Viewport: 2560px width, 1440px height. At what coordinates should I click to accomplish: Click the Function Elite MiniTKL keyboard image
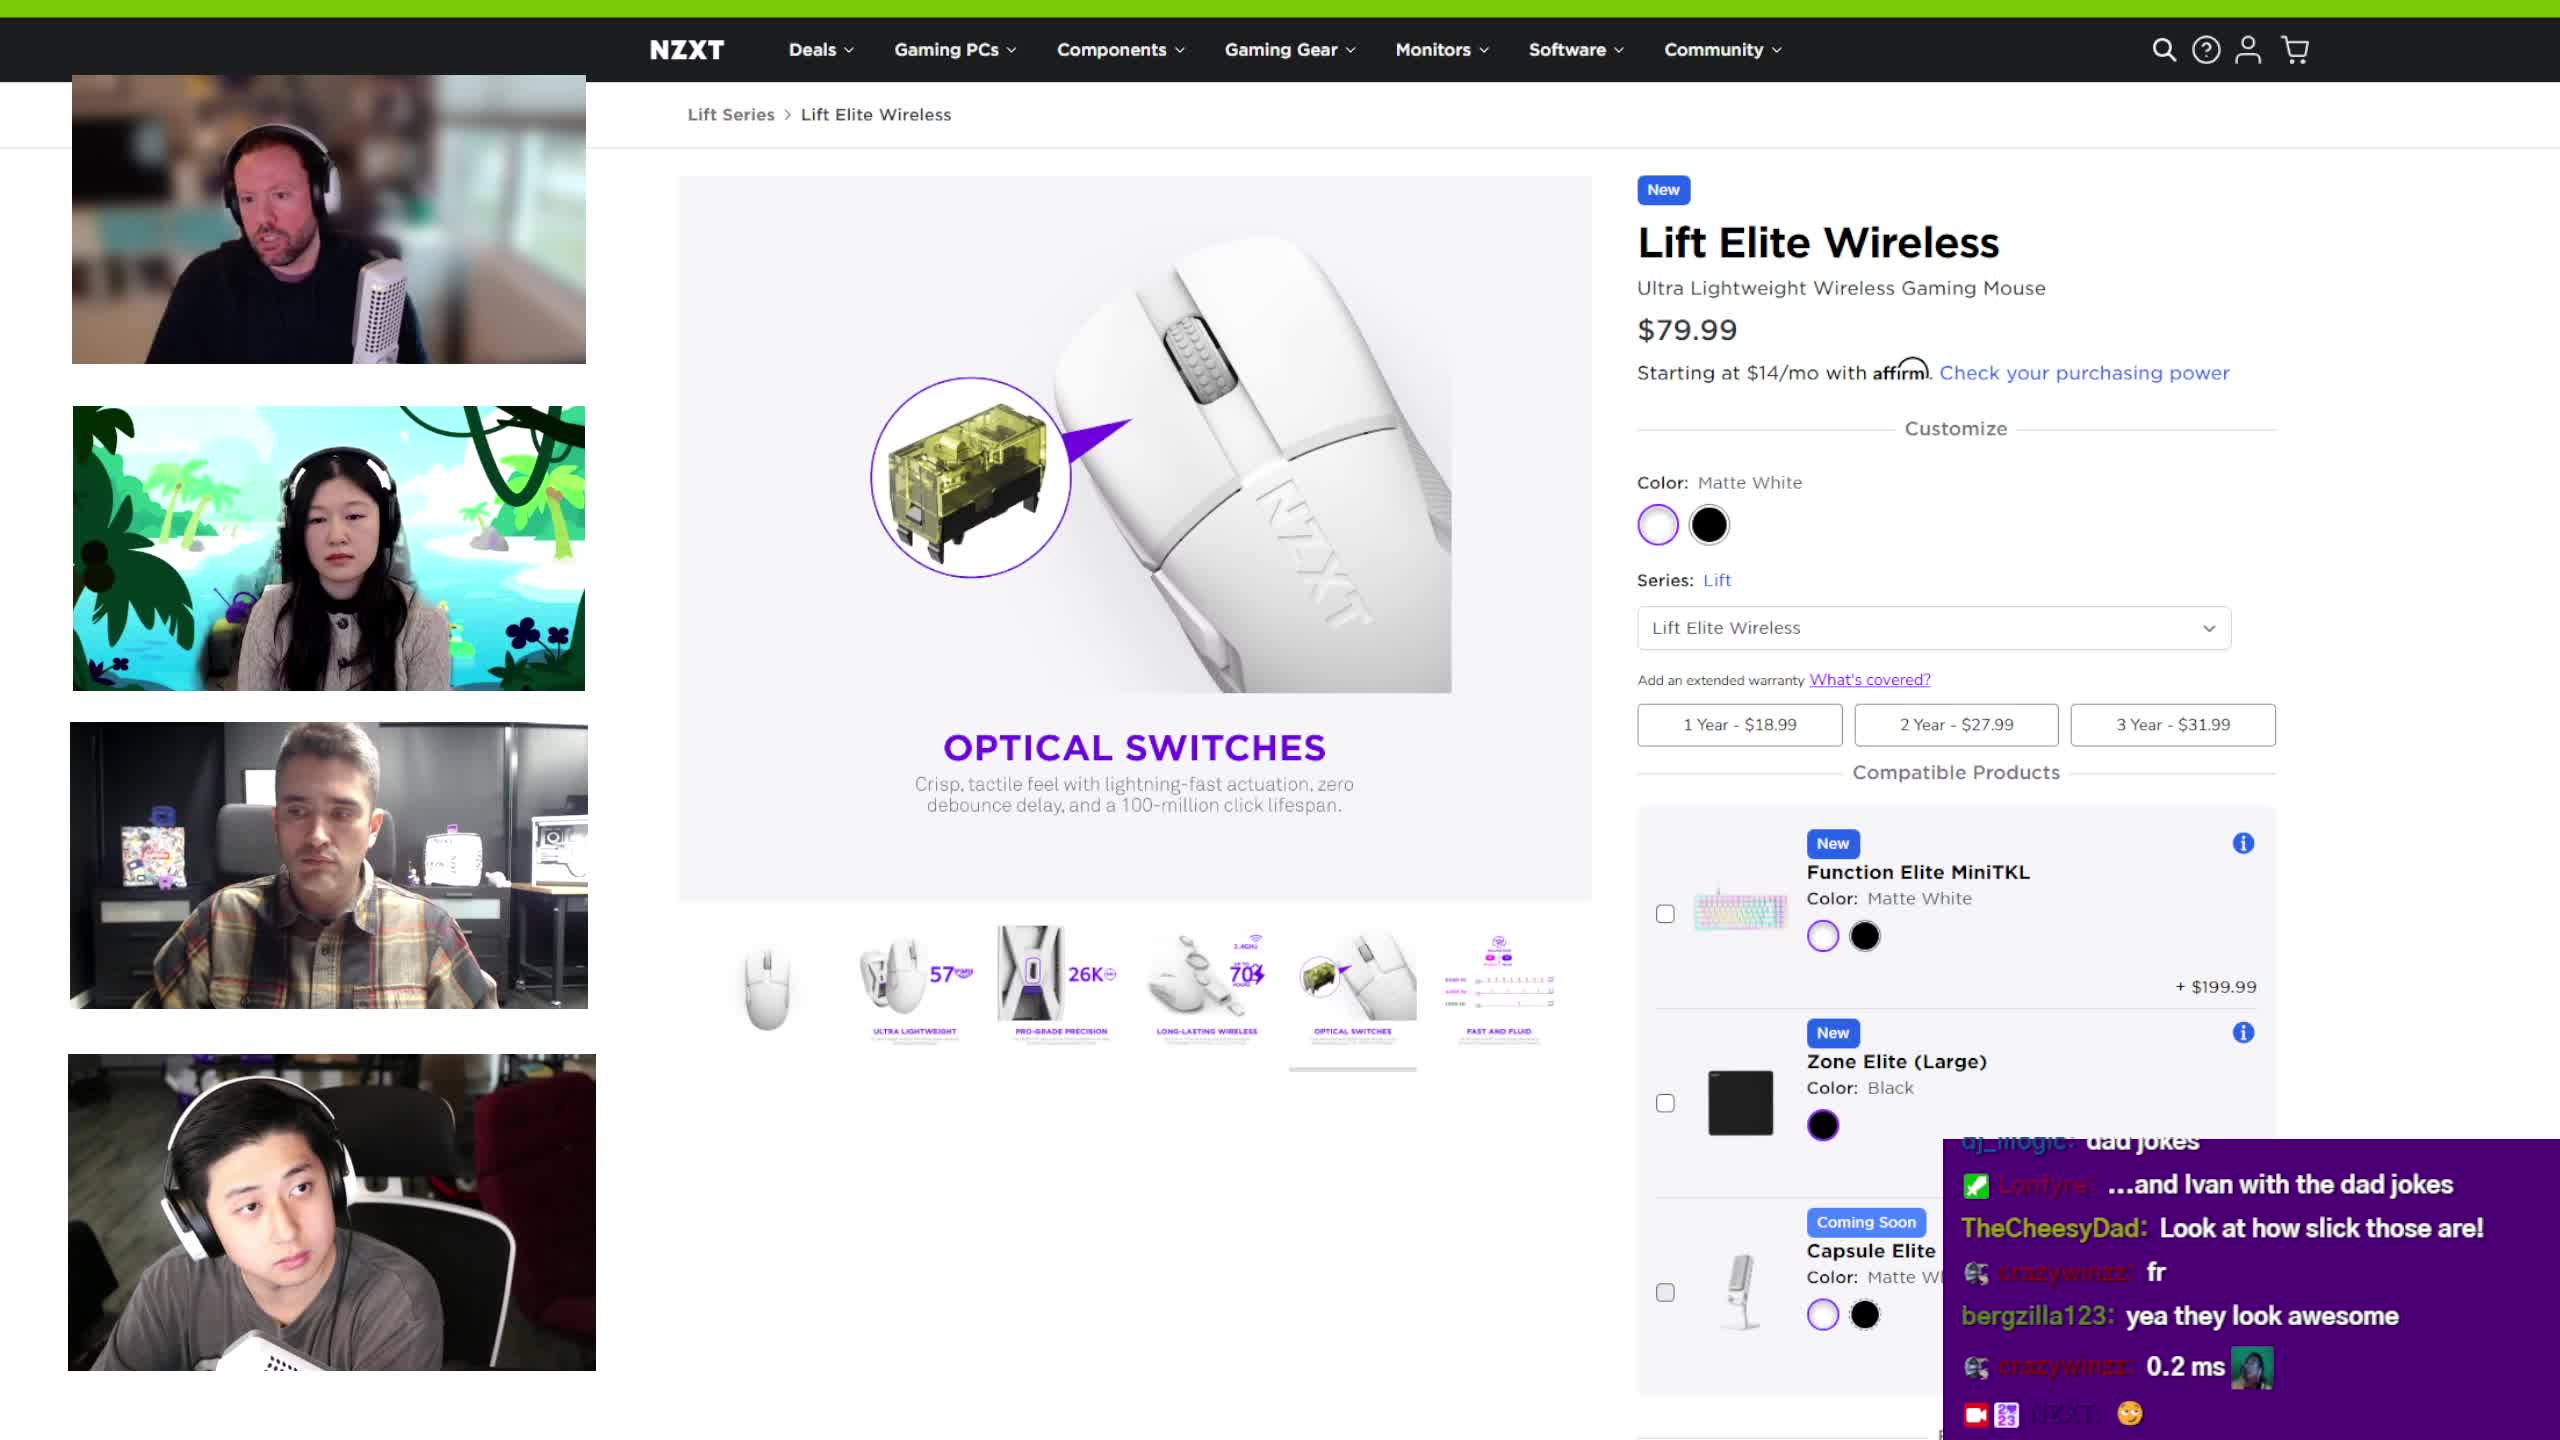click(1740, 911)
